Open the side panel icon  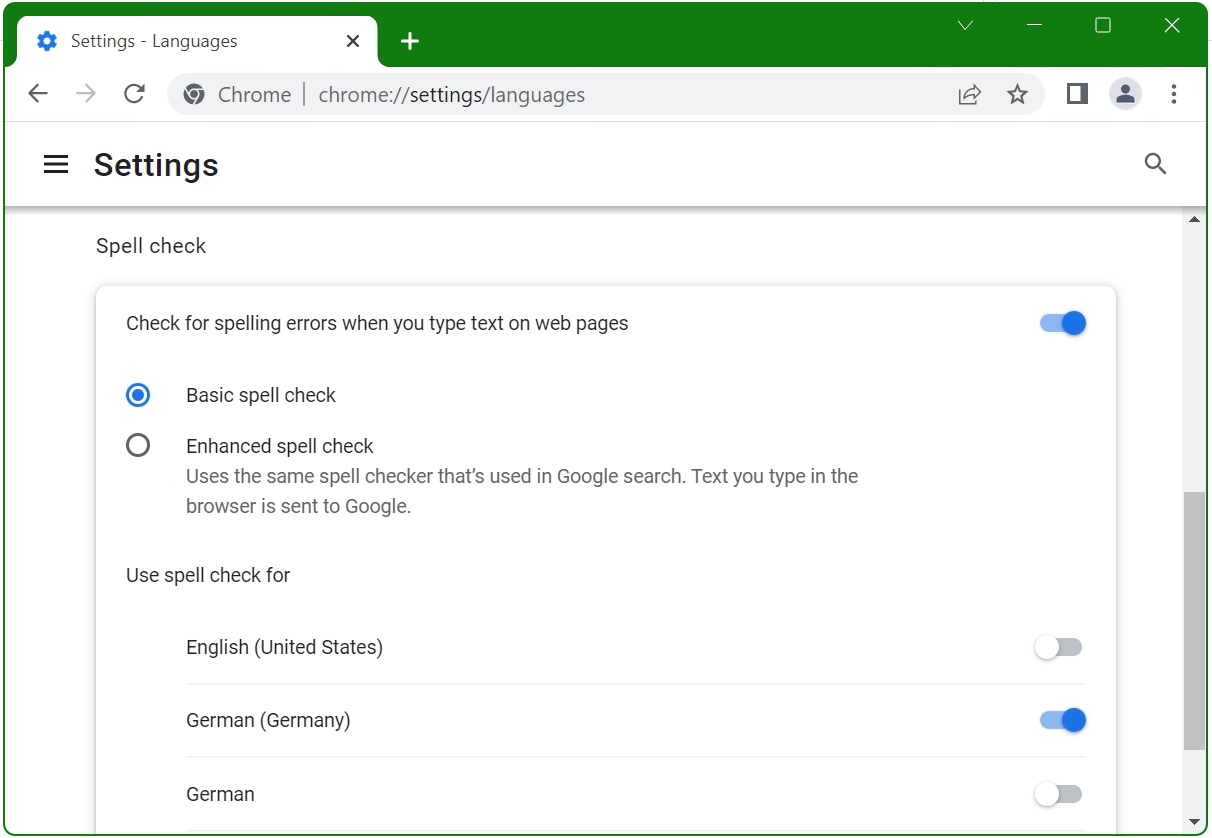click(x=1076, y=94)
